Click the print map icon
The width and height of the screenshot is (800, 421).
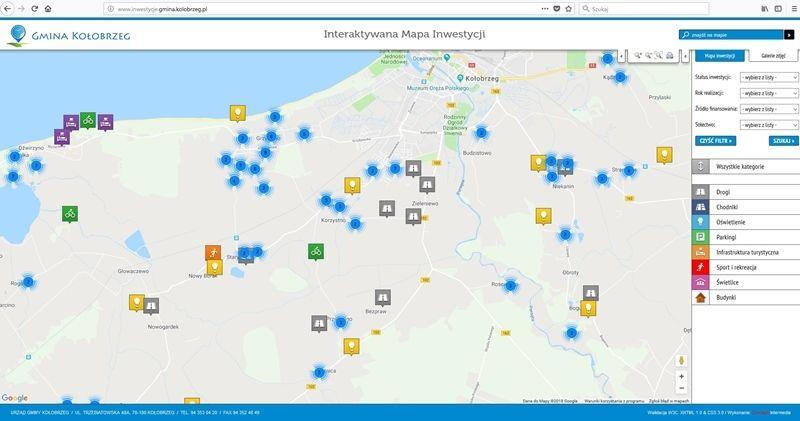pyautogui.click(x=670, y=56)
